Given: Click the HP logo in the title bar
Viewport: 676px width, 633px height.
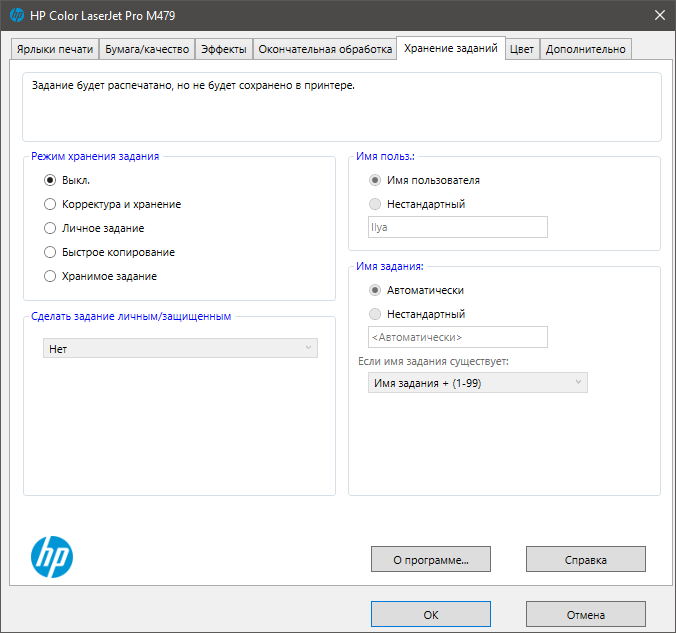Looking at the screenshot, I should pos(16,15).
